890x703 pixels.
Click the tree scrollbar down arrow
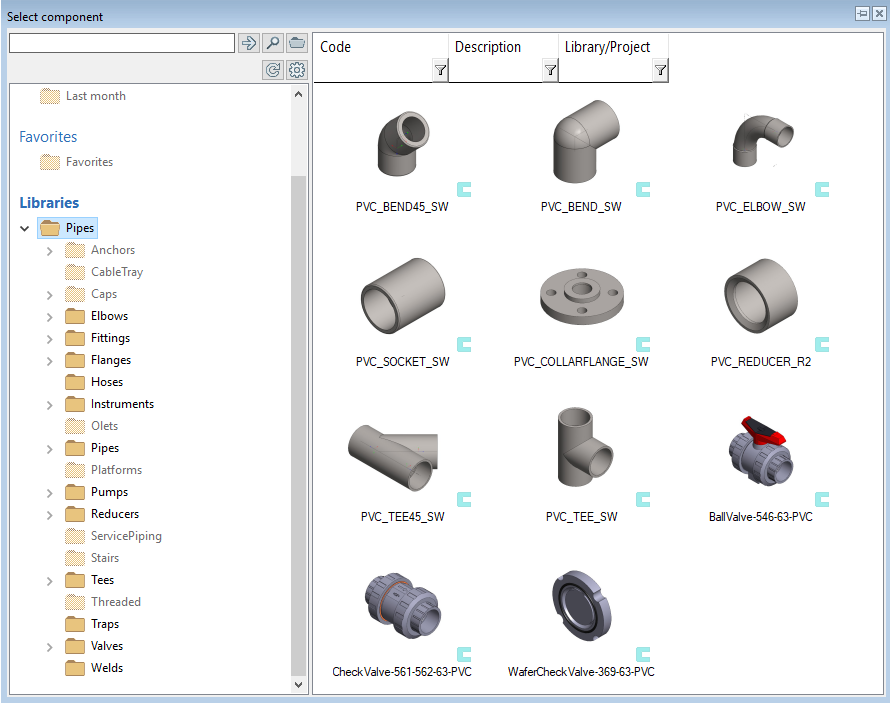[298, 685]
